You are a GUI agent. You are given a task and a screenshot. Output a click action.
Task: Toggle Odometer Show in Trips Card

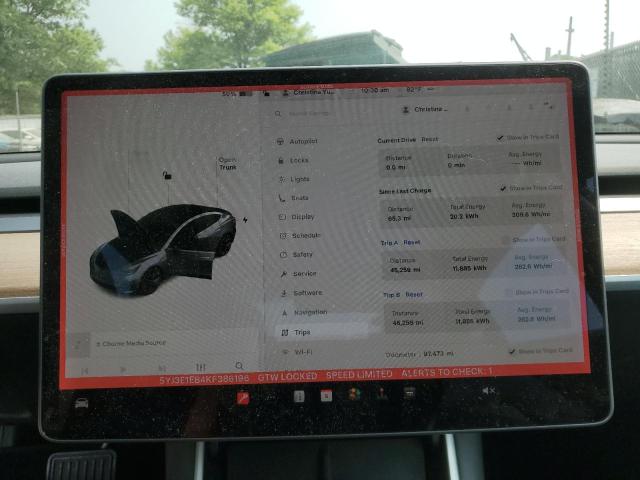coord(512,351)
